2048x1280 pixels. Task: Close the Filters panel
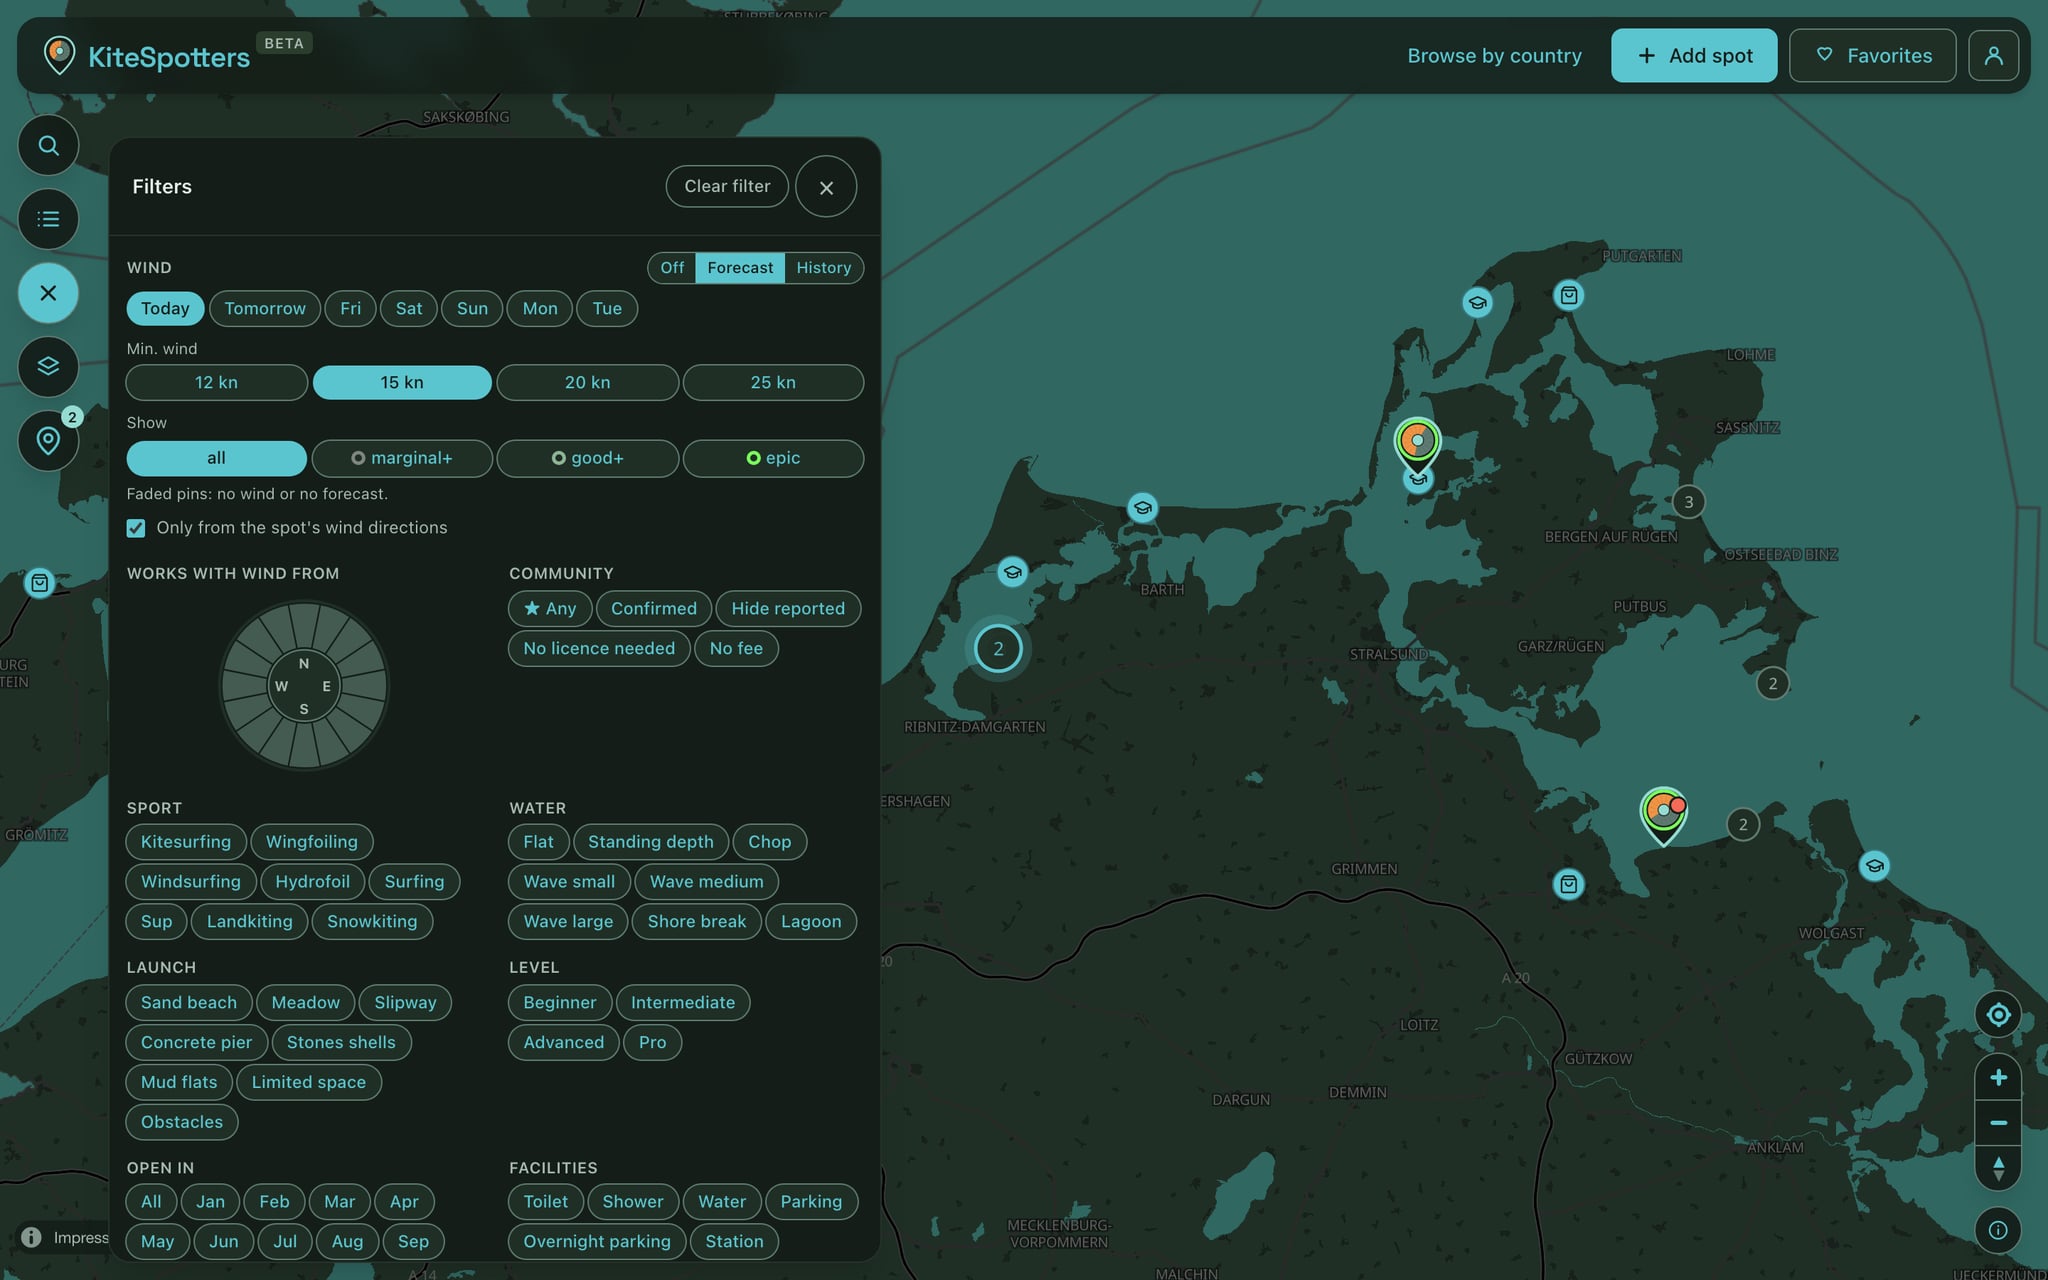826,187
